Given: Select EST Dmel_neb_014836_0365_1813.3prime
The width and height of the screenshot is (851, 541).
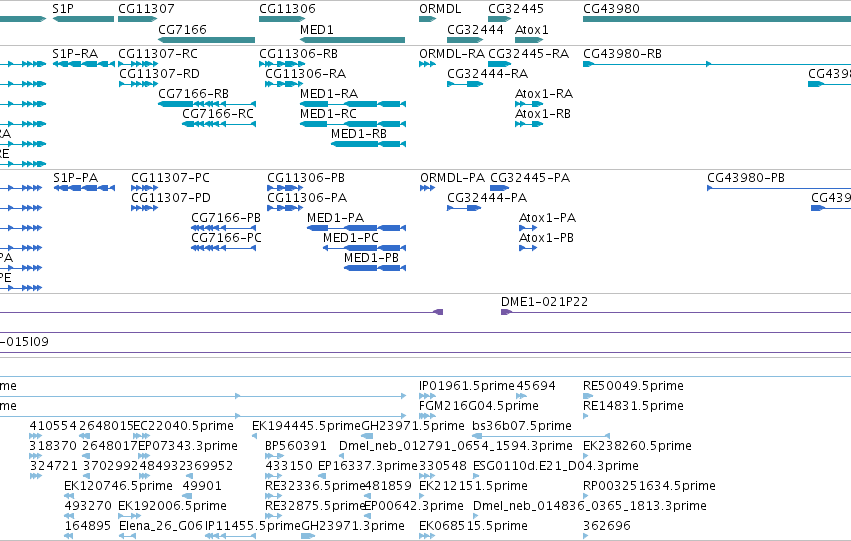Looking at the screenshot, I should click(x=475, y=516).
